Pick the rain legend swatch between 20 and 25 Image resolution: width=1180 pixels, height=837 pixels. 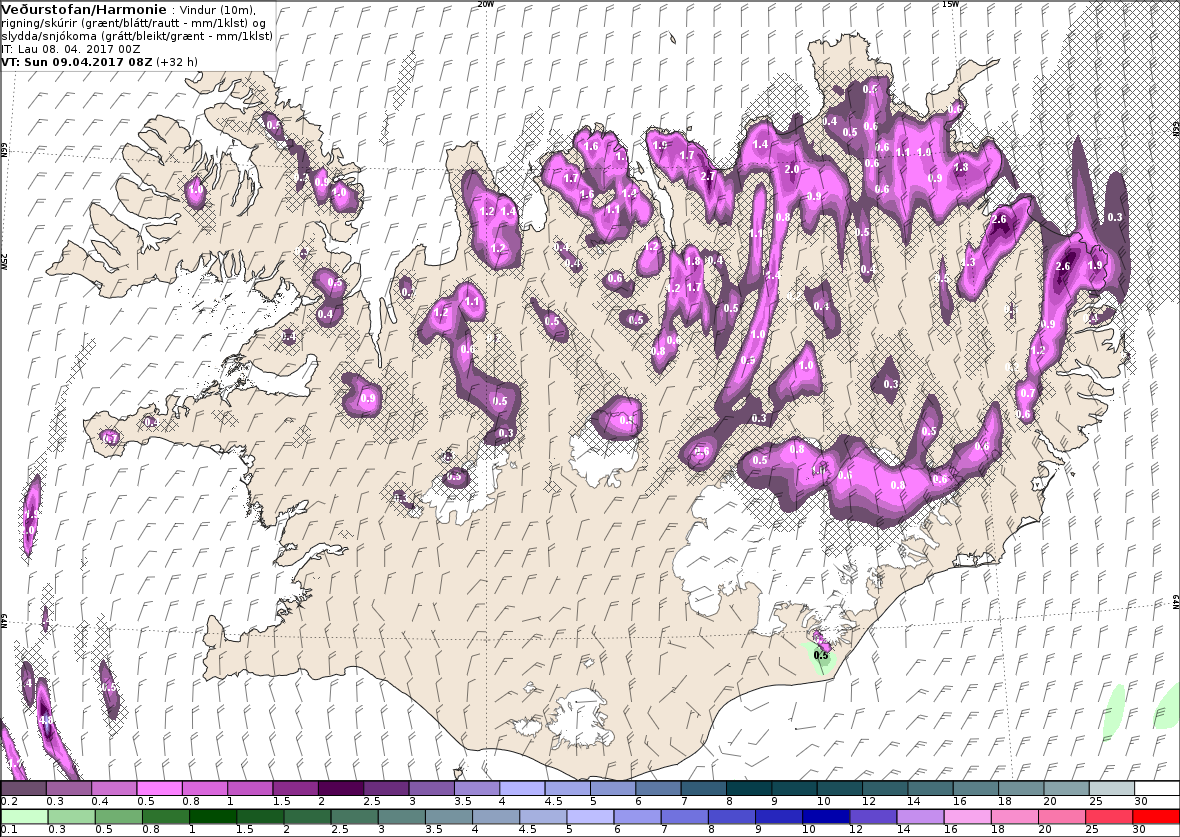coord(1062,817)
